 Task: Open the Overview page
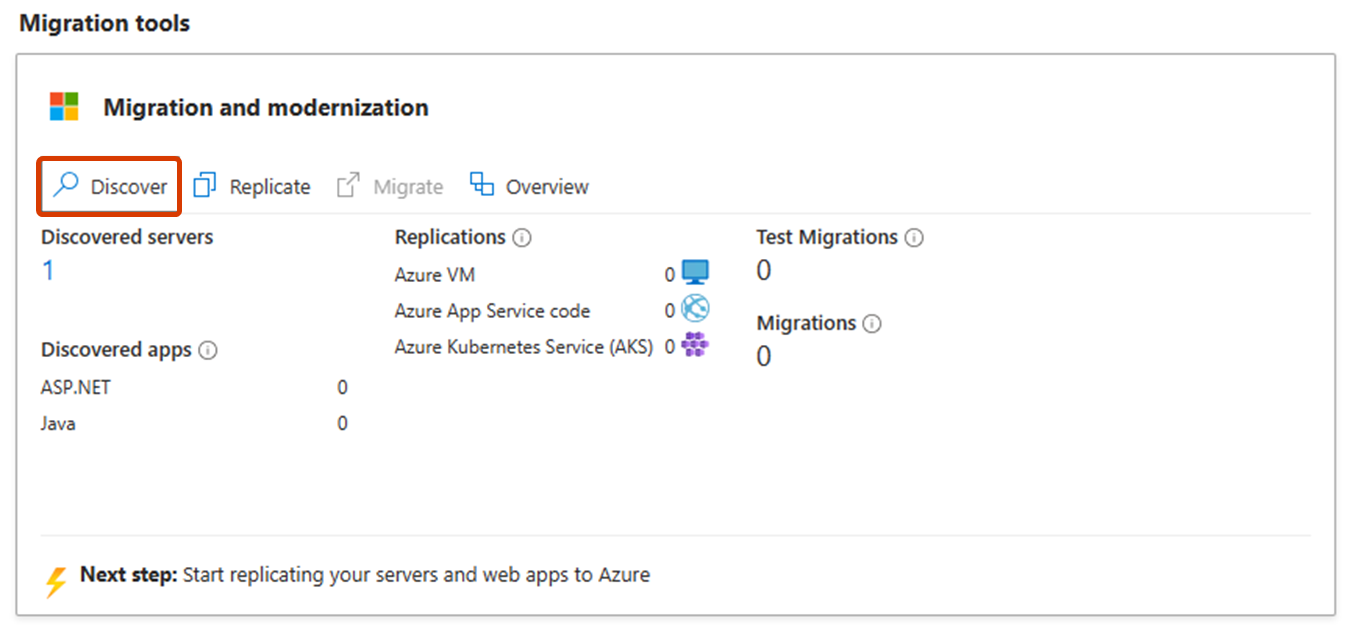547,185
